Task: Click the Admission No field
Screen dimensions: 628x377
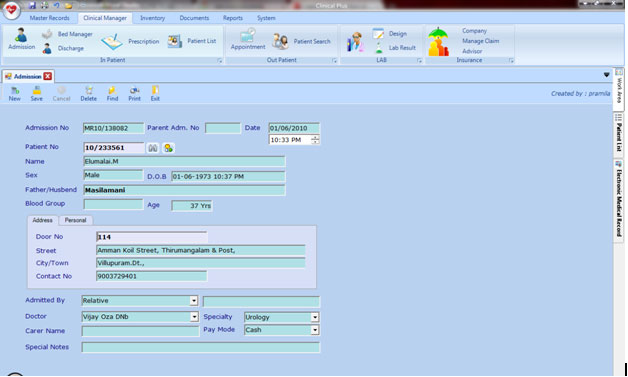Action: pos(113,128)
